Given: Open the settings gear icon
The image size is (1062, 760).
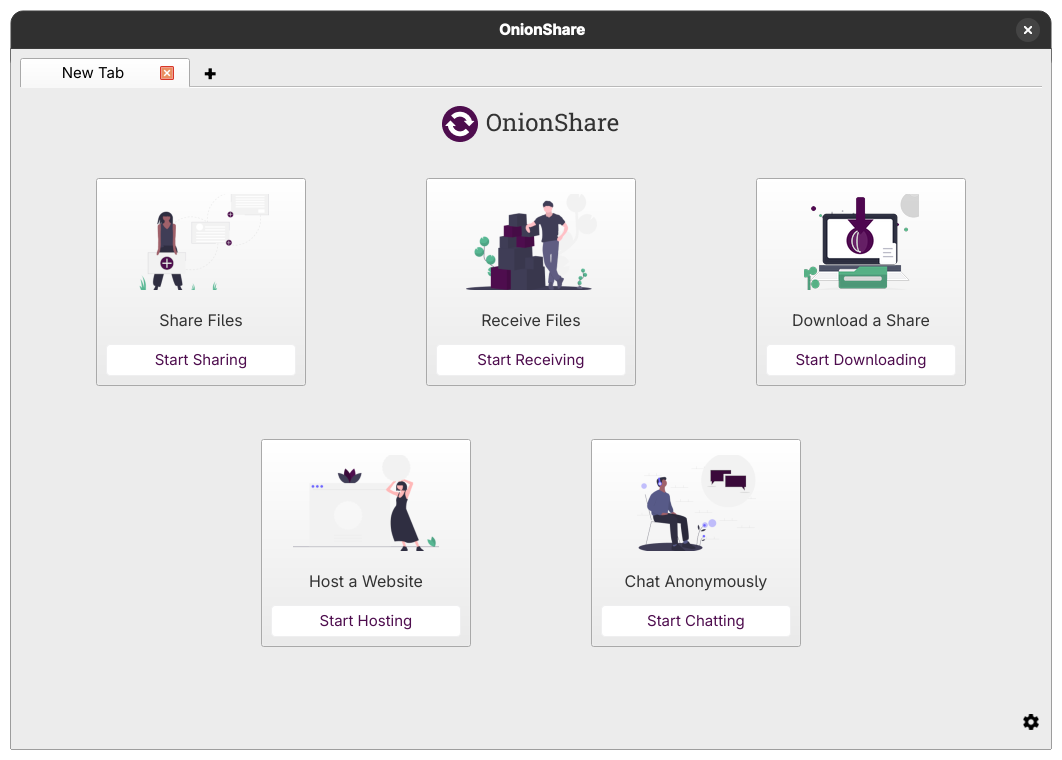Looking at the screenshot, I should 1030,722.
